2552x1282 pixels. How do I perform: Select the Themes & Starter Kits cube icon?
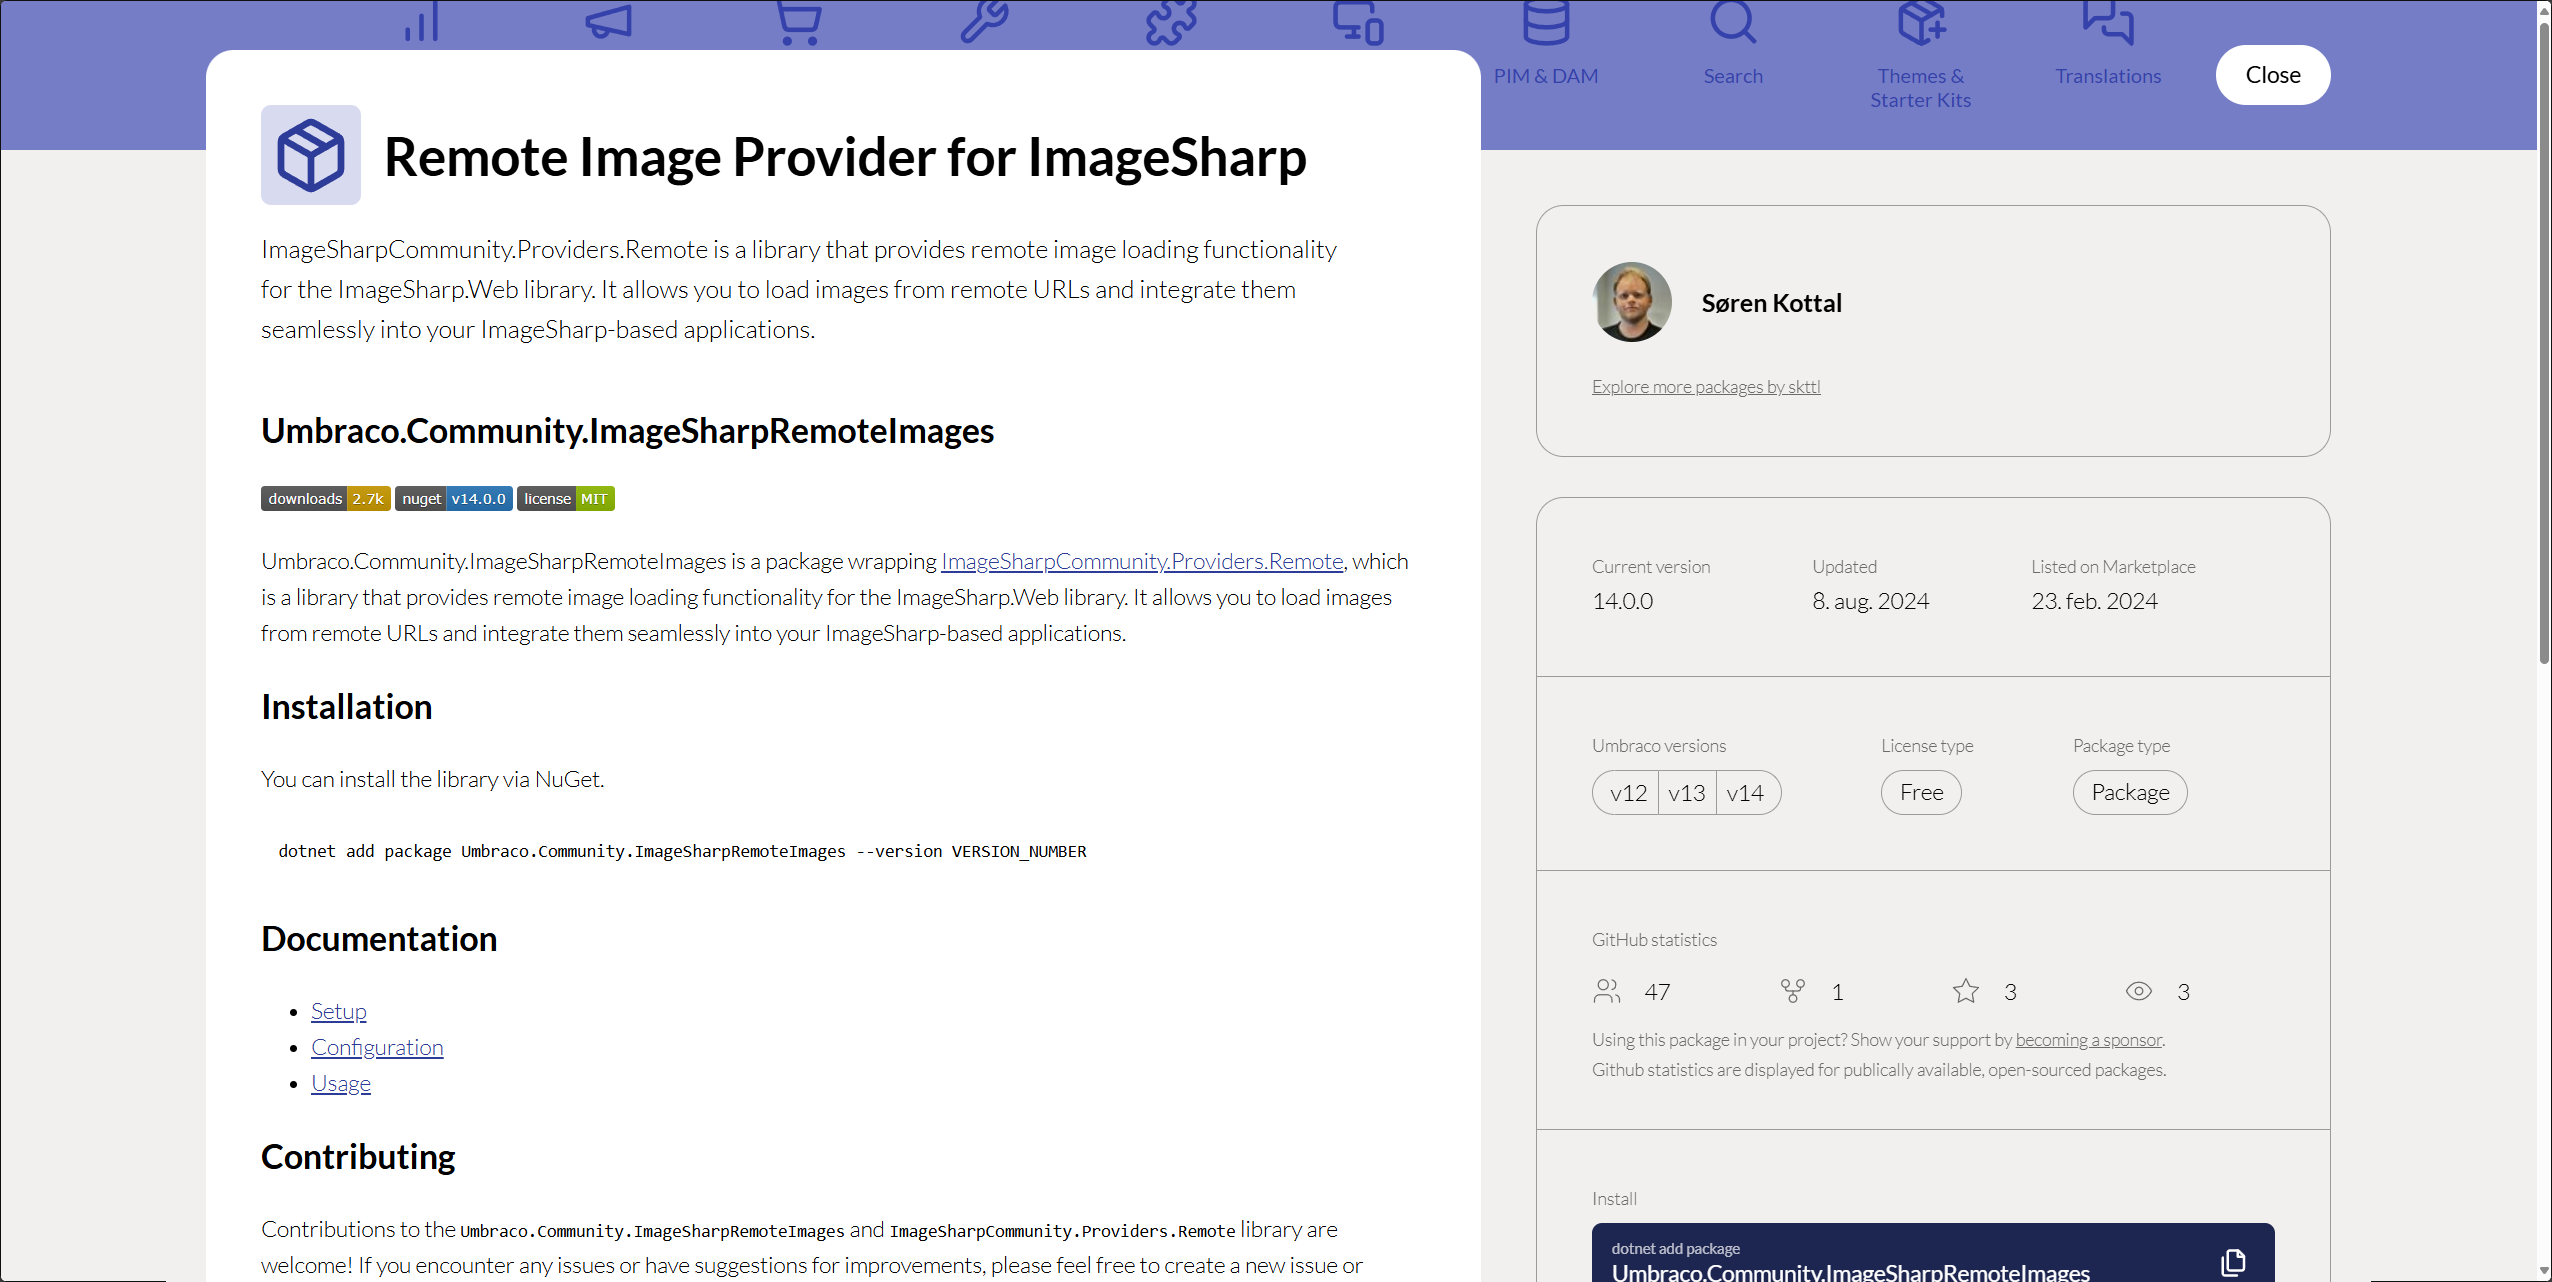tap(1920, 25)
